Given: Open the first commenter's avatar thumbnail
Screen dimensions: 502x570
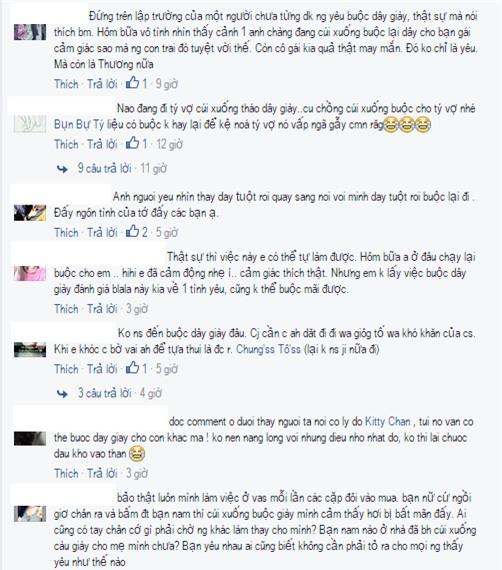Looking at the screenshot, I should pos(30,32).
